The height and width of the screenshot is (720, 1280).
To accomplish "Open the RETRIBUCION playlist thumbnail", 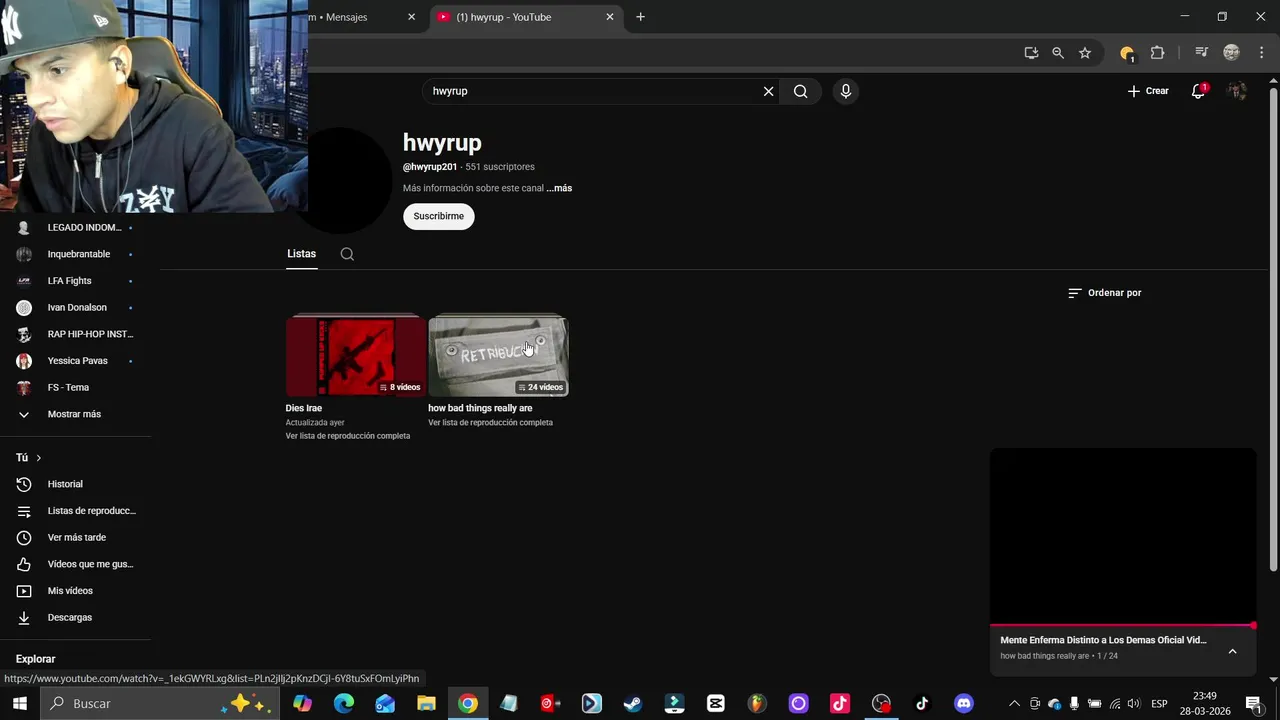I will [x=498, y=356].
